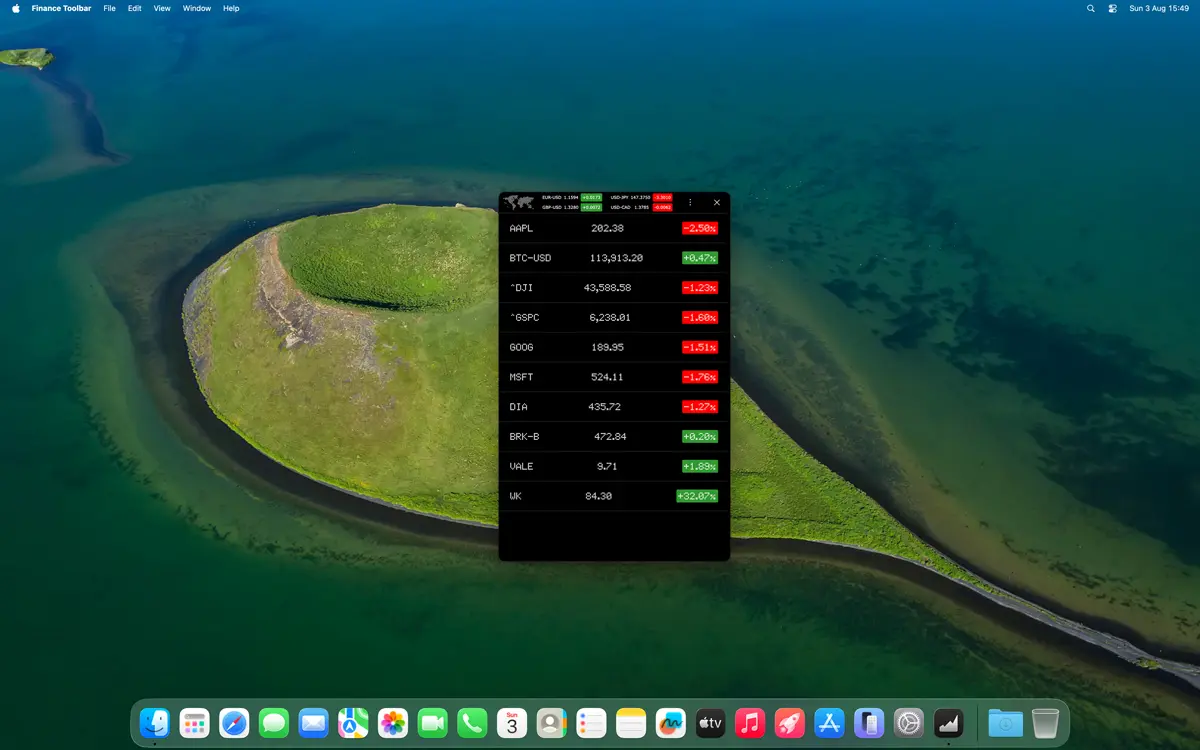Open the three-dot options menu in the widget

click(x=690, y=202)
